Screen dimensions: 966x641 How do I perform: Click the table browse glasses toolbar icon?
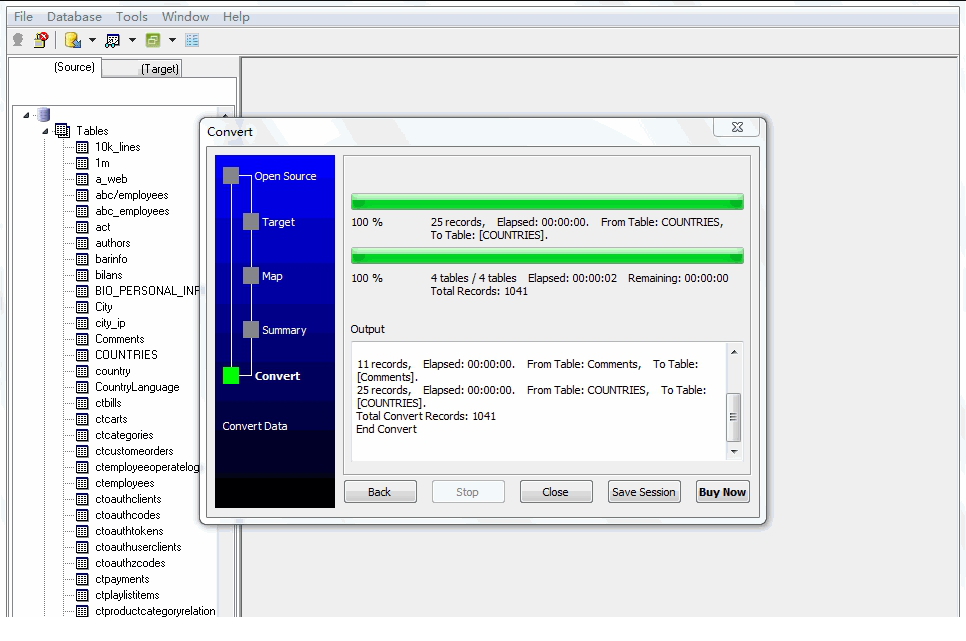(x=112, y=40)
